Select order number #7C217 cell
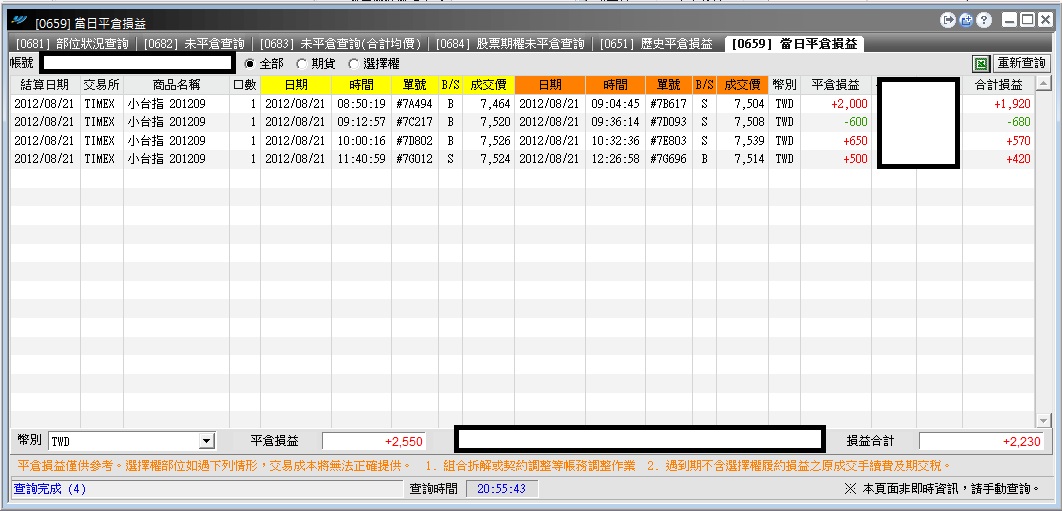The image size is (1062, 511). (x=415, y=122)
